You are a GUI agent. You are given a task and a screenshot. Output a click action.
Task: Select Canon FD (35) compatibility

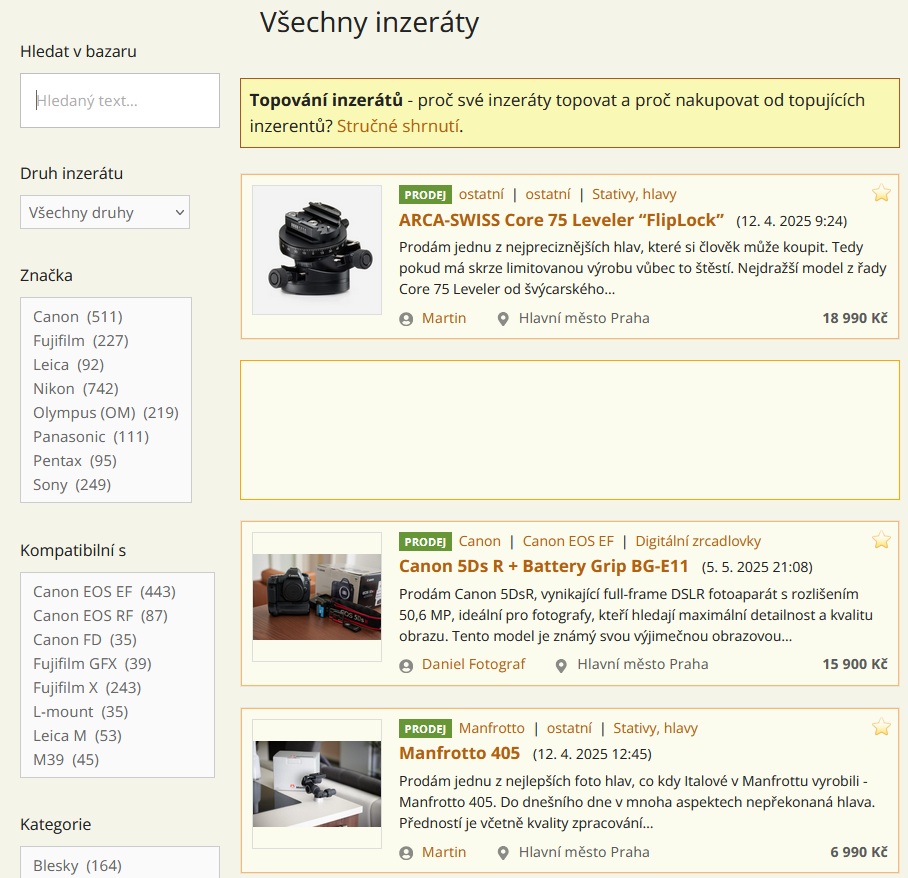(x=85, y=640)
